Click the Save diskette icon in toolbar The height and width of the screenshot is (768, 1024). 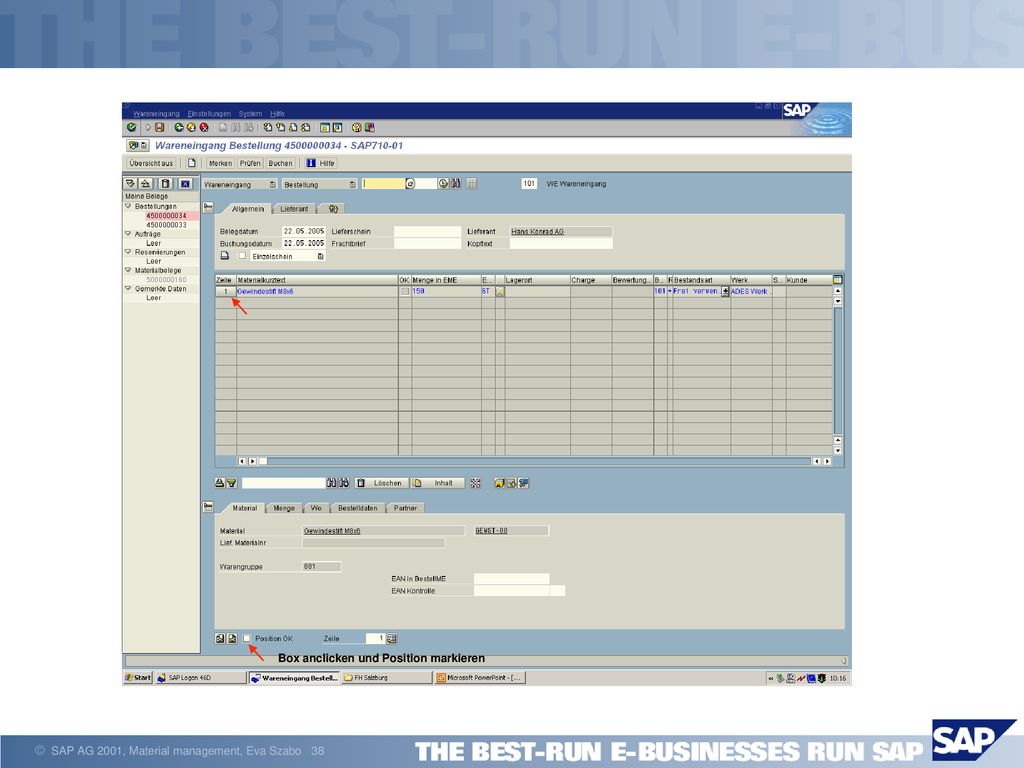[159, 127]
